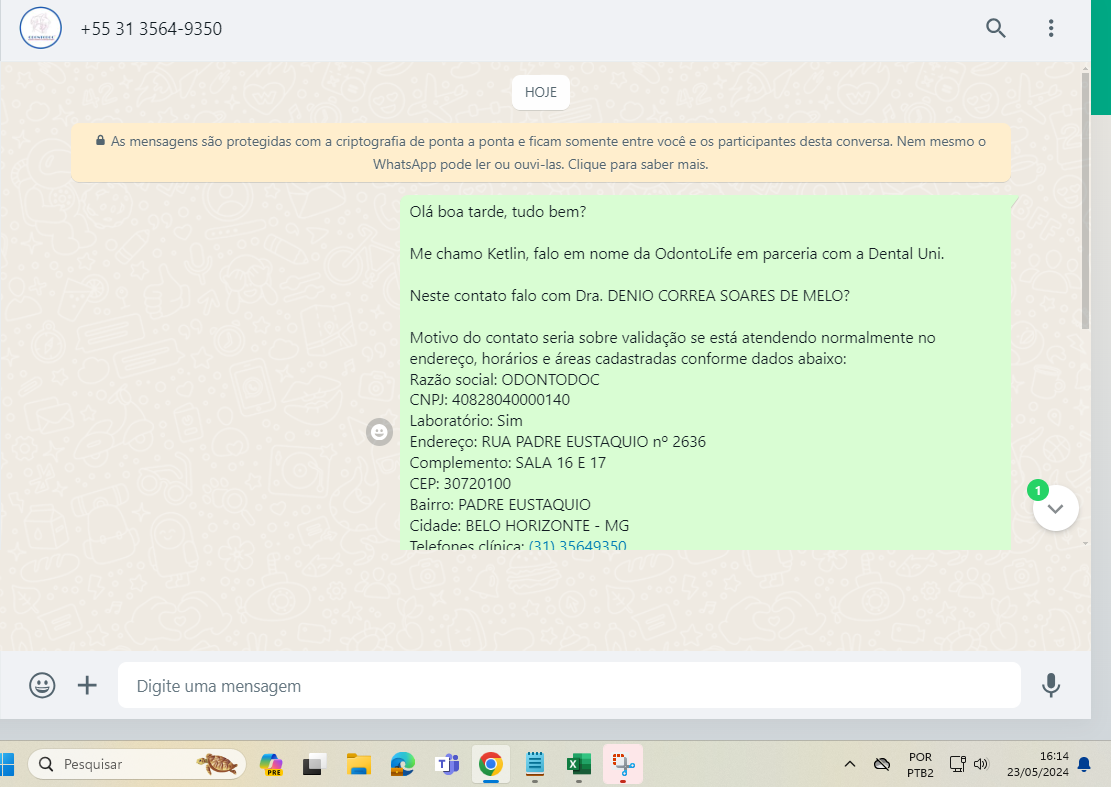Click the Olá boa tarde greeting text
This screenshot has height=787, width=1111.
click(497, 212)
